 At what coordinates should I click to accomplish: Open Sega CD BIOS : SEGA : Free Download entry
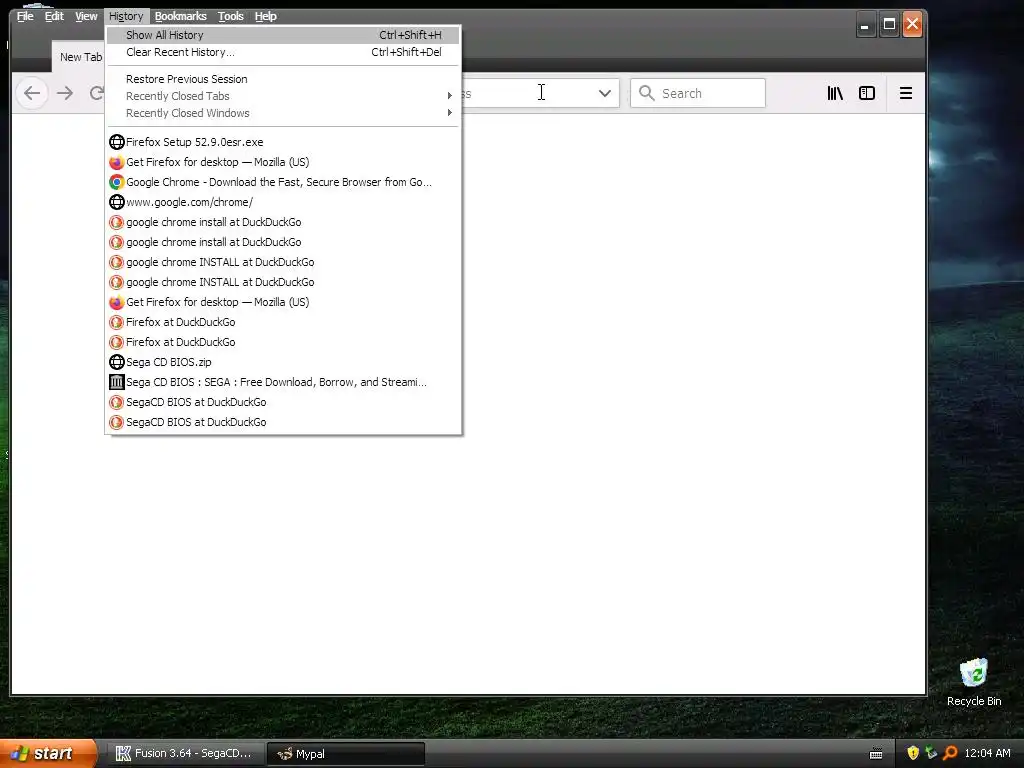coord(283,382)
